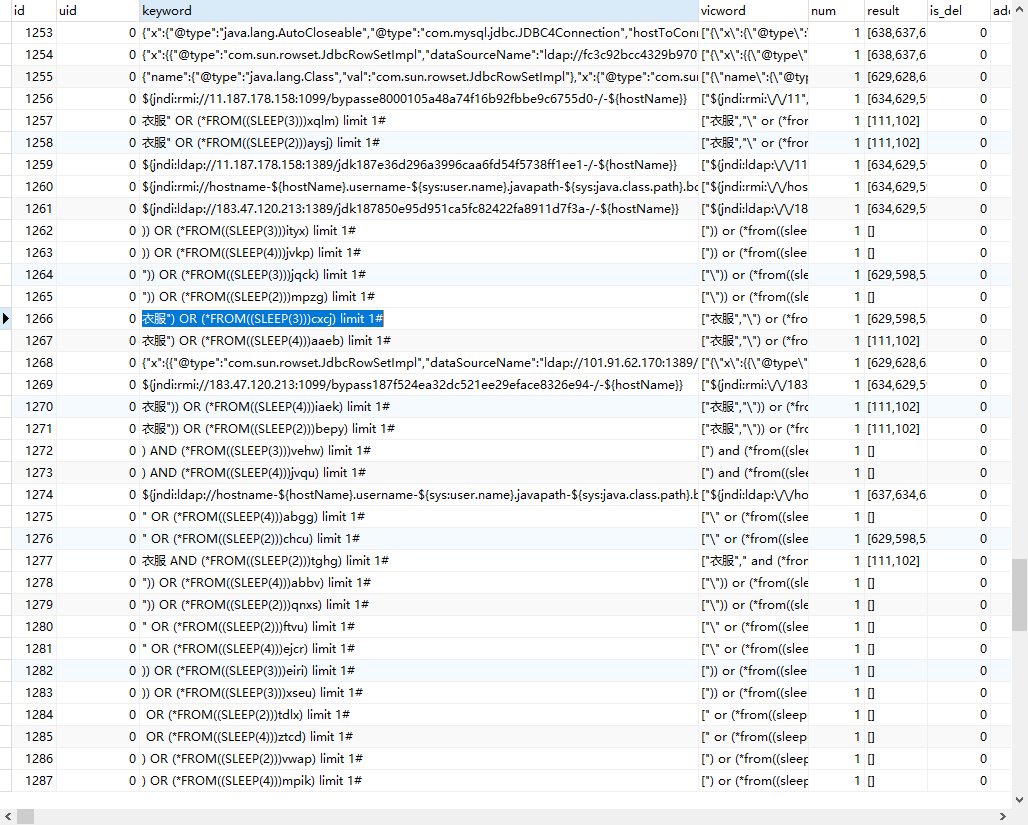Click keyword containing SLEEP(2)))chcu
The height and width of the screenshot is (825, 1028).
[x=419, y=538]
